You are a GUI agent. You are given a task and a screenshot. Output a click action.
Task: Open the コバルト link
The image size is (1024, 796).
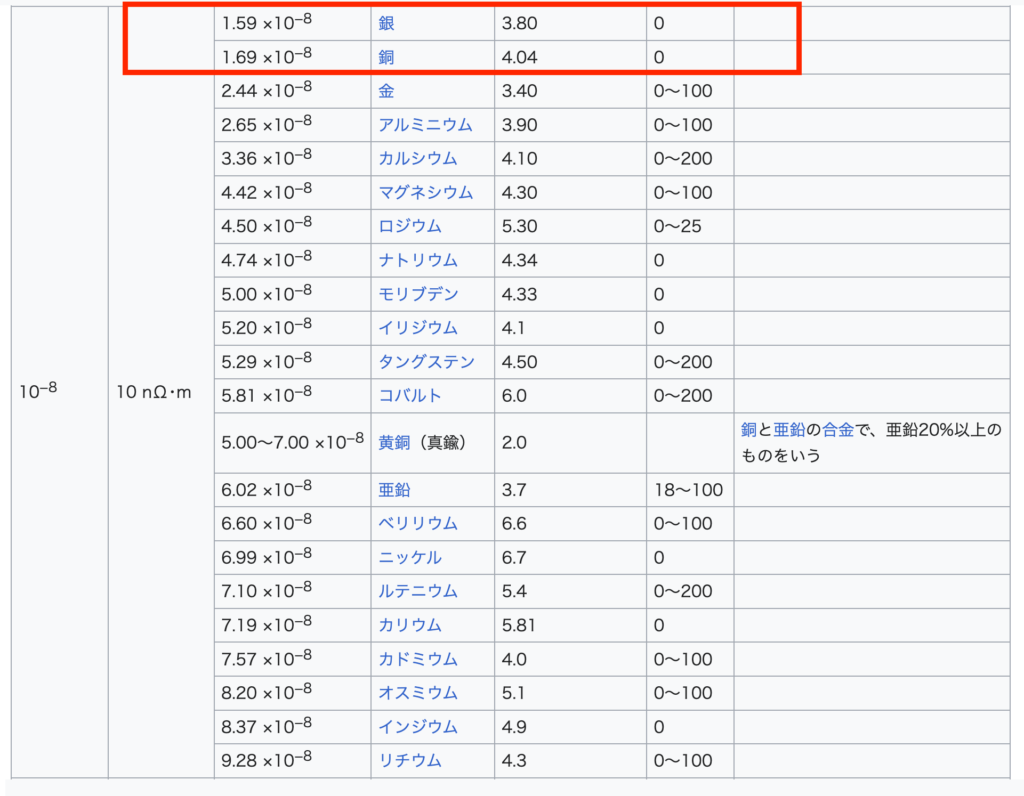coord(410,396)
